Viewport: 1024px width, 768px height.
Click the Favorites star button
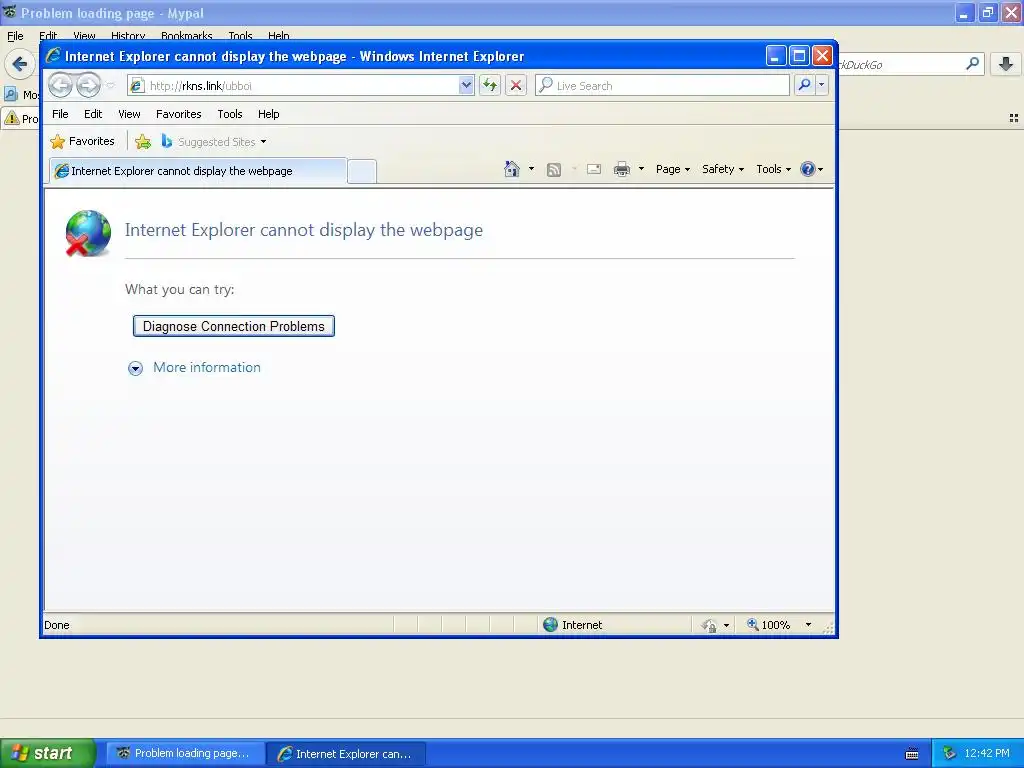[x=82, y=141]
